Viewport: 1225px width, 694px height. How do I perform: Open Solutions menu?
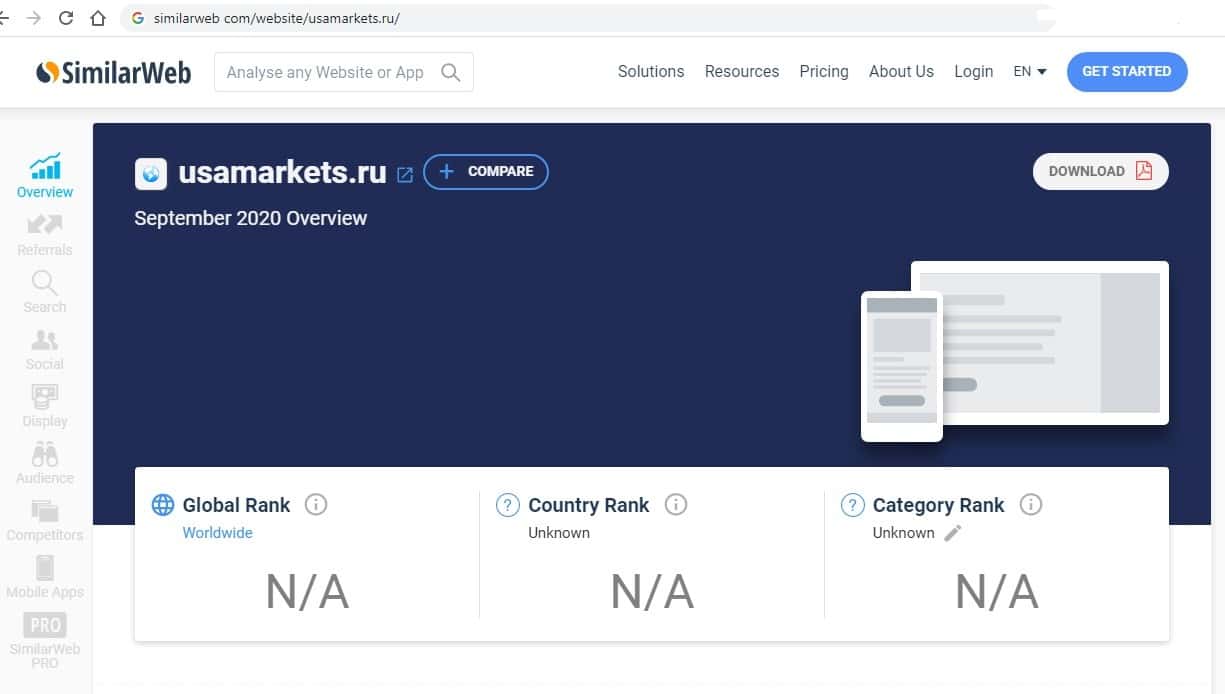coord(651,72)
